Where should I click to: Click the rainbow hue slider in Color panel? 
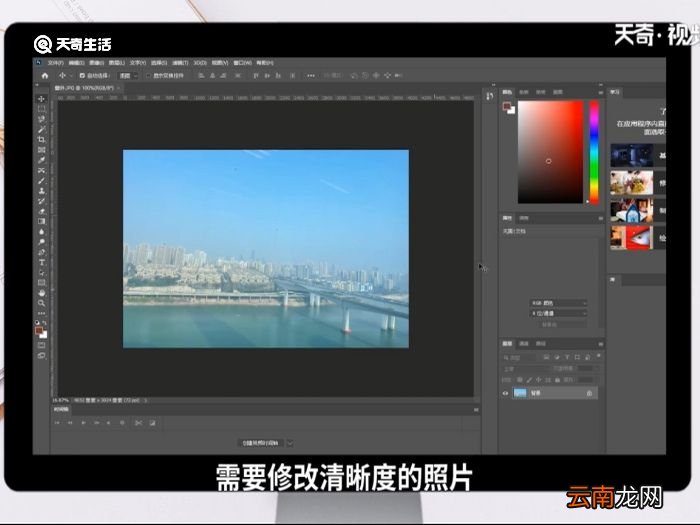point(594,152)
